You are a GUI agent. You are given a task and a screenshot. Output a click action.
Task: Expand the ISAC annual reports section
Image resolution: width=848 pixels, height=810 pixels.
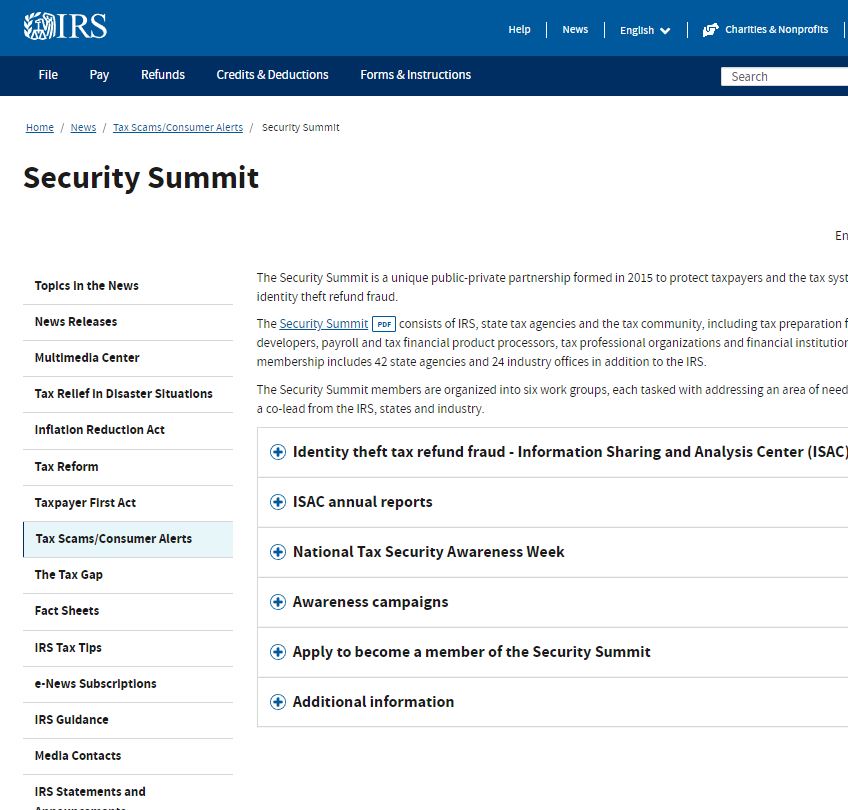pyautogui.click(x=553, y=502)
